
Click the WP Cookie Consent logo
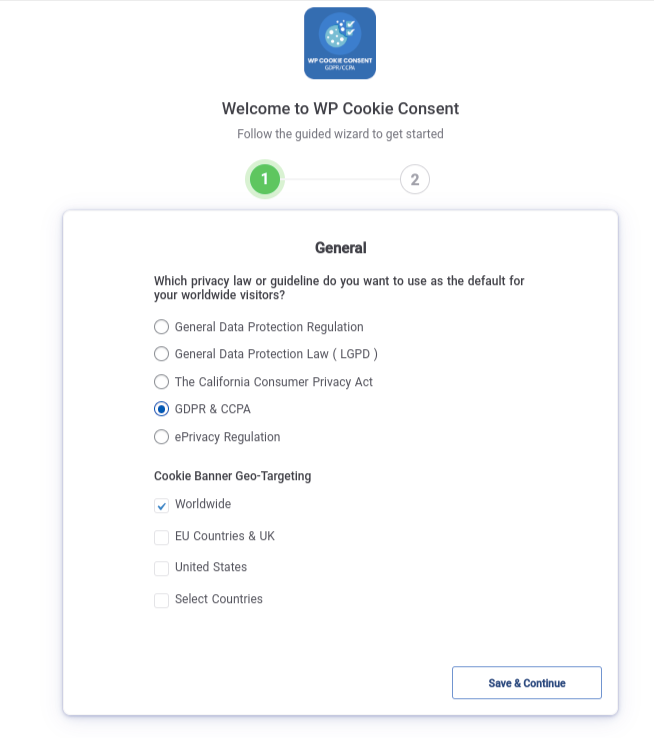click(x=340, y=43)
